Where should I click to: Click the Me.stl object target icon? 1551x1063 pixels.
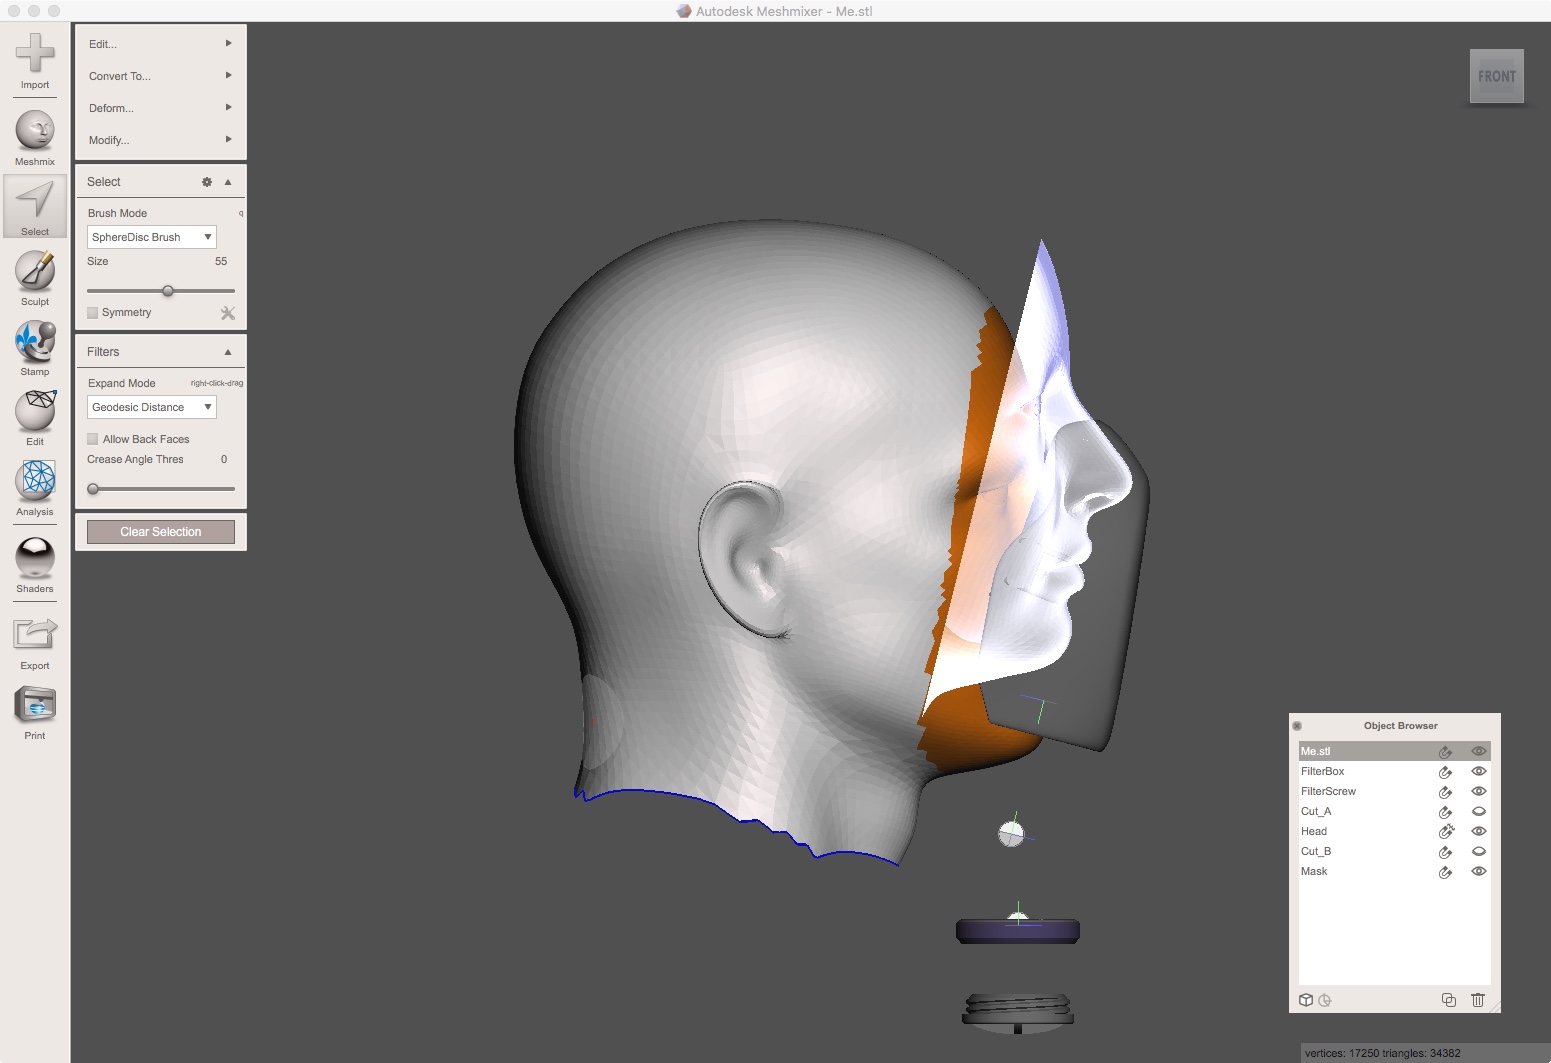pyautogui.click(x=1445, y=752)
